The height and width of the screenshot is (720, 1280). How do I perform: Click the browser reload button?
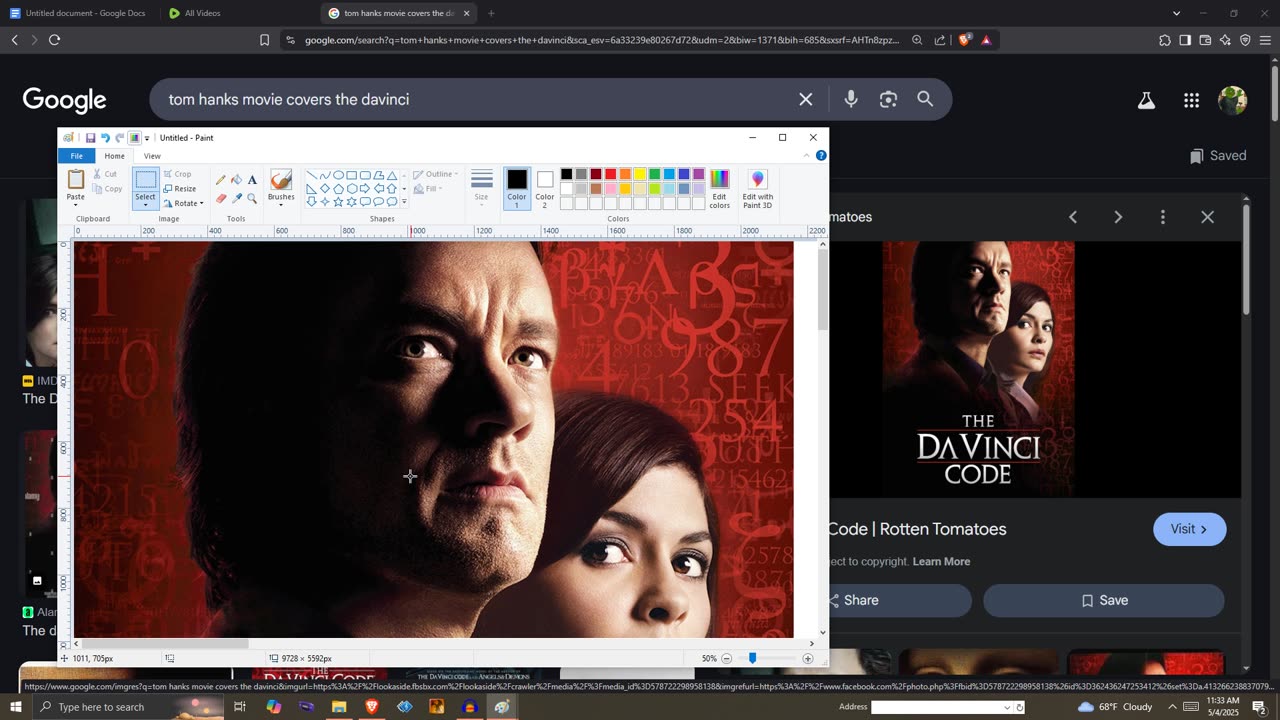(x=54, y=40)
